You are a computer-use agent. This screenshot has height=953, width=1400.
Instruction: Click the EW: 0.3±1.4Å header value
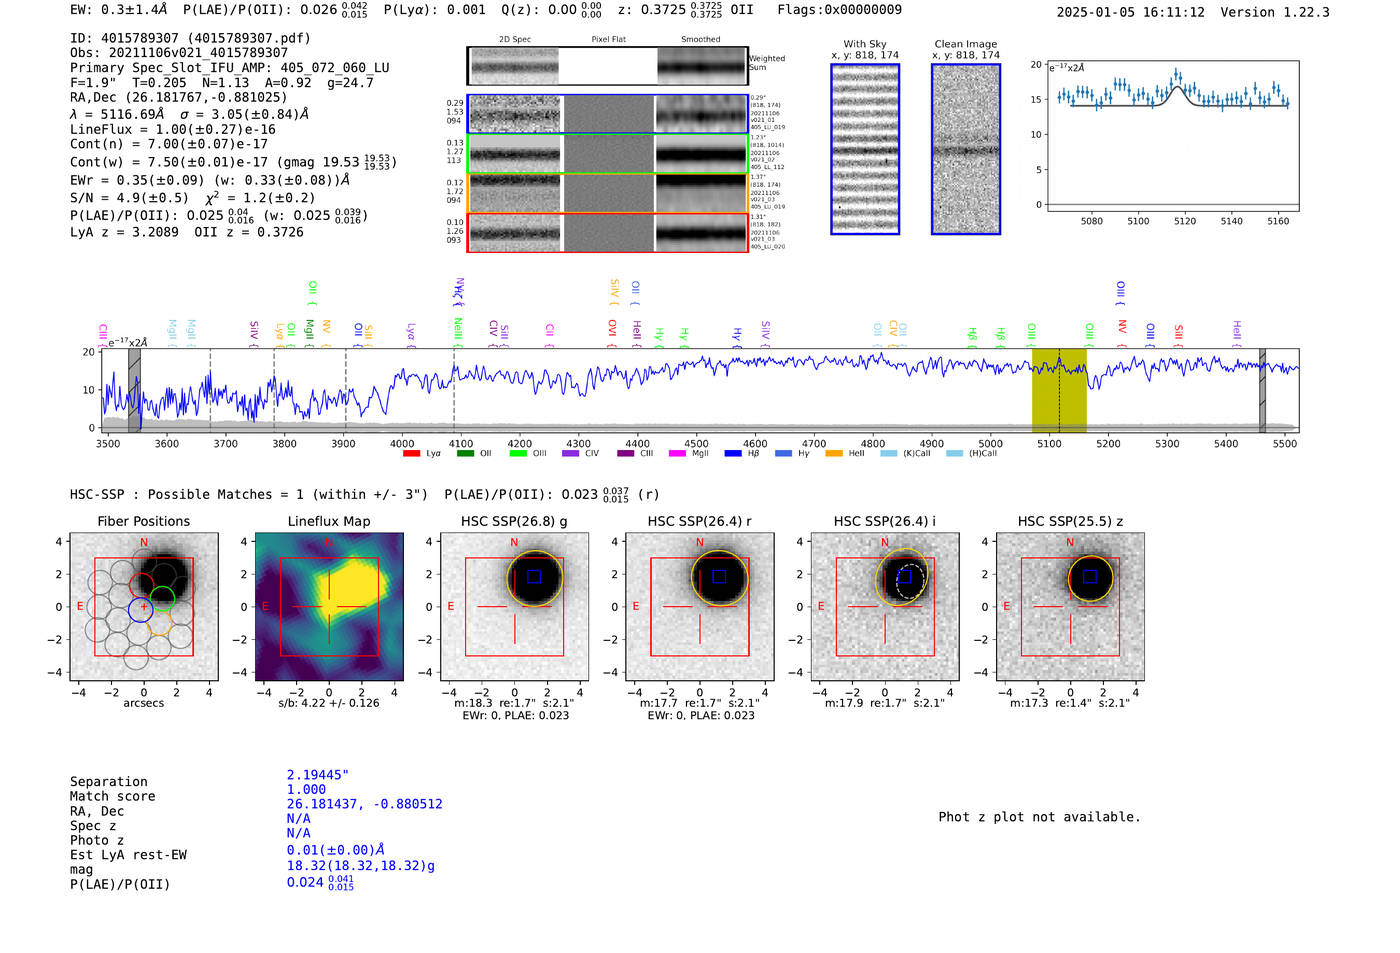pos(118,9)
